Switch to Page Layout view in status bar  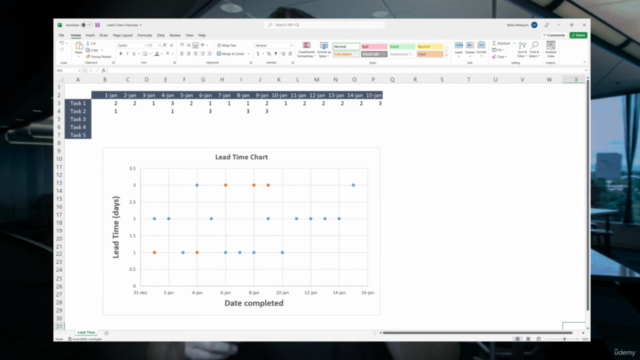pyautogui.click(x=528, y=339)
